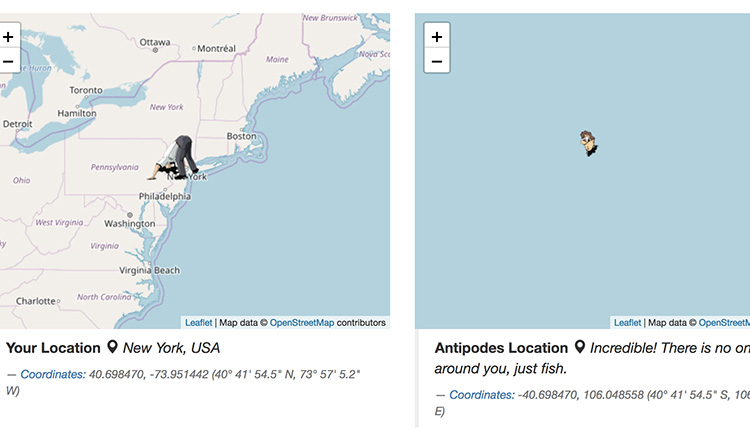Open the OpenStreetMap link on left map
Image resolution: width=750 pixels, height=430 pixels.
point(302,322)
